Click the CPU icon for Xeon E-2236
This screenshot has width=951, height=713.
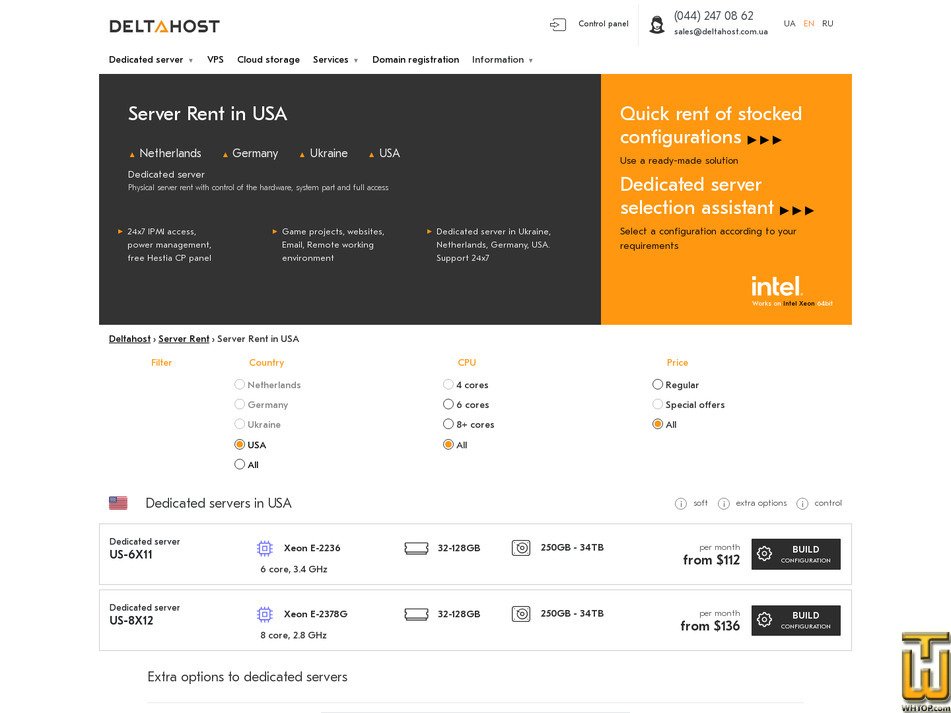click(x=264, y=548)
